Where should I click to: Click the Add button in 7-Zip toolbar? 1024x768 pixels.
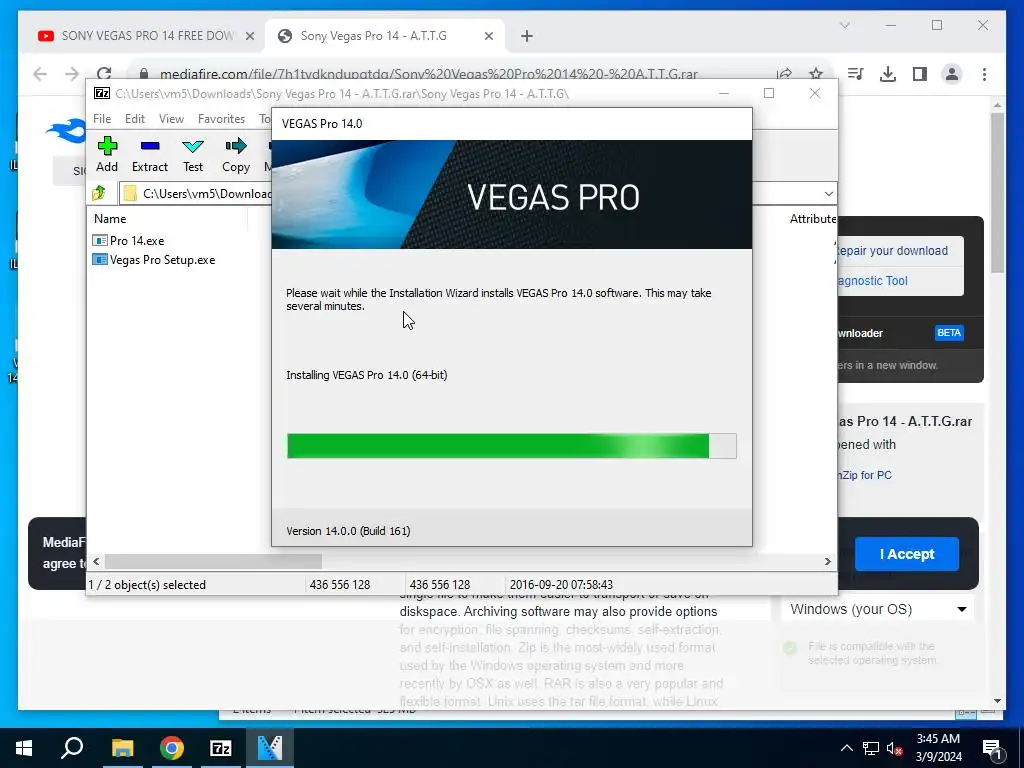(107, 155)
